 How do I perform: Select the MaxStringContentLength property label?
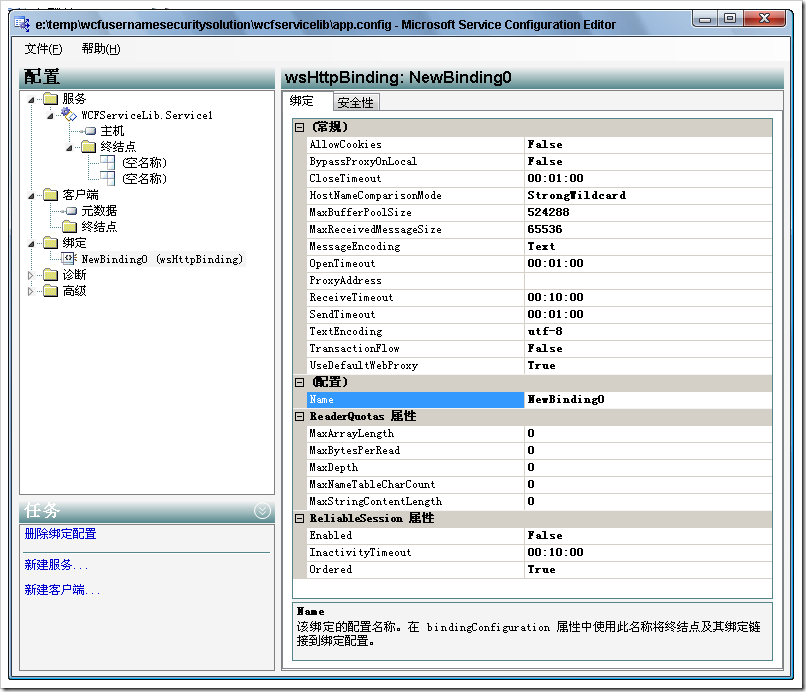coord(375,501)
